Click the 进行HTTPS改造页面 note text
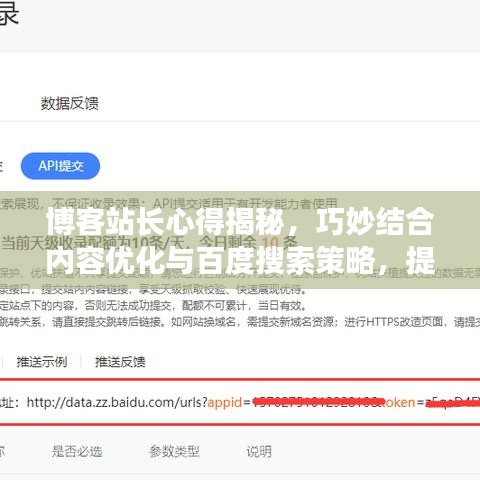This screenshot has width=480, height=480. pyautogui.click(x=394, y=322)
